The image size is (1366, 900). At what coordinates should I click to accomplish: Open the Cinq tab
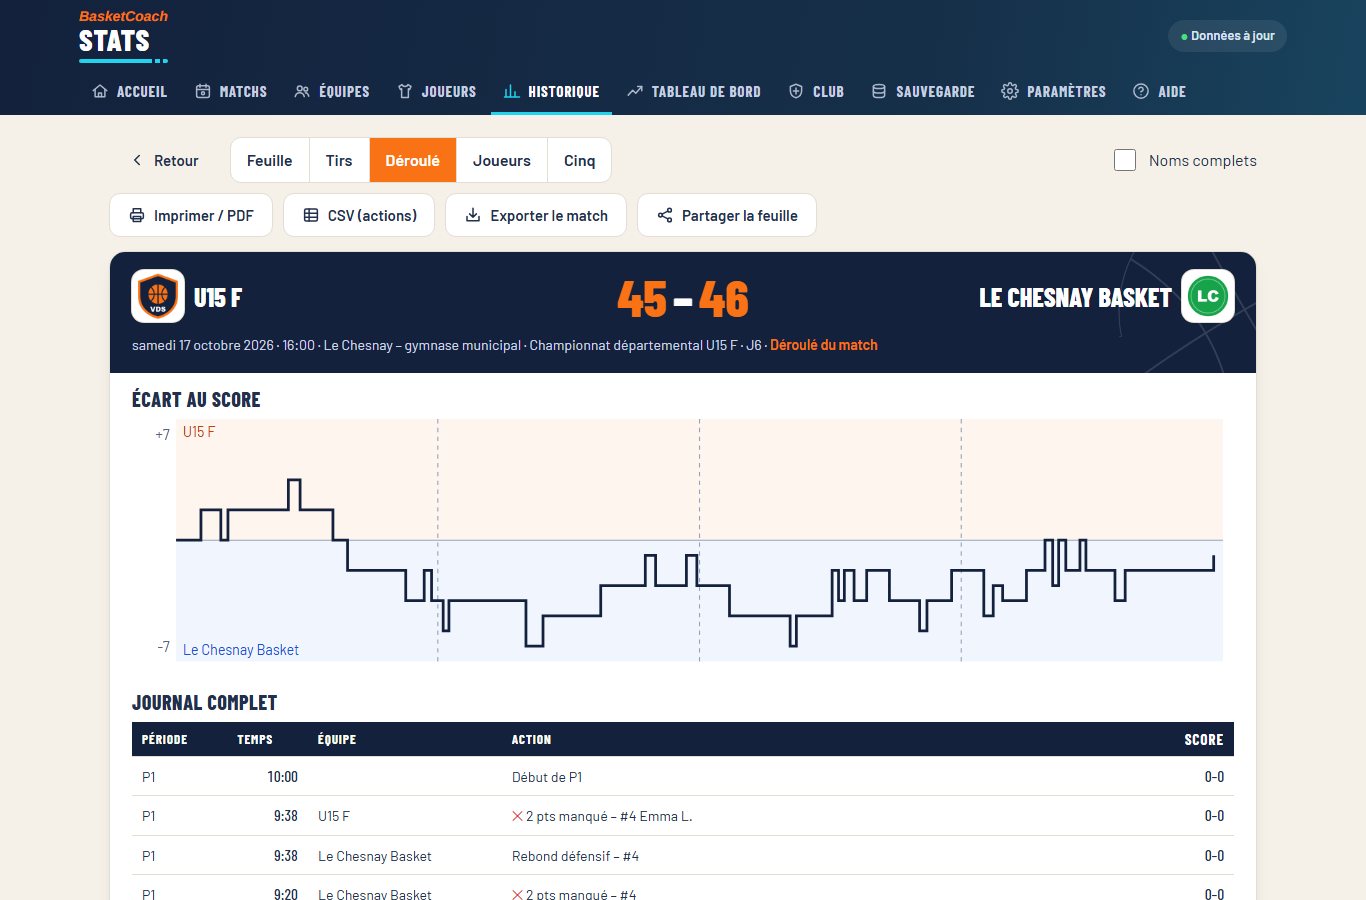(x=580, y=160)
